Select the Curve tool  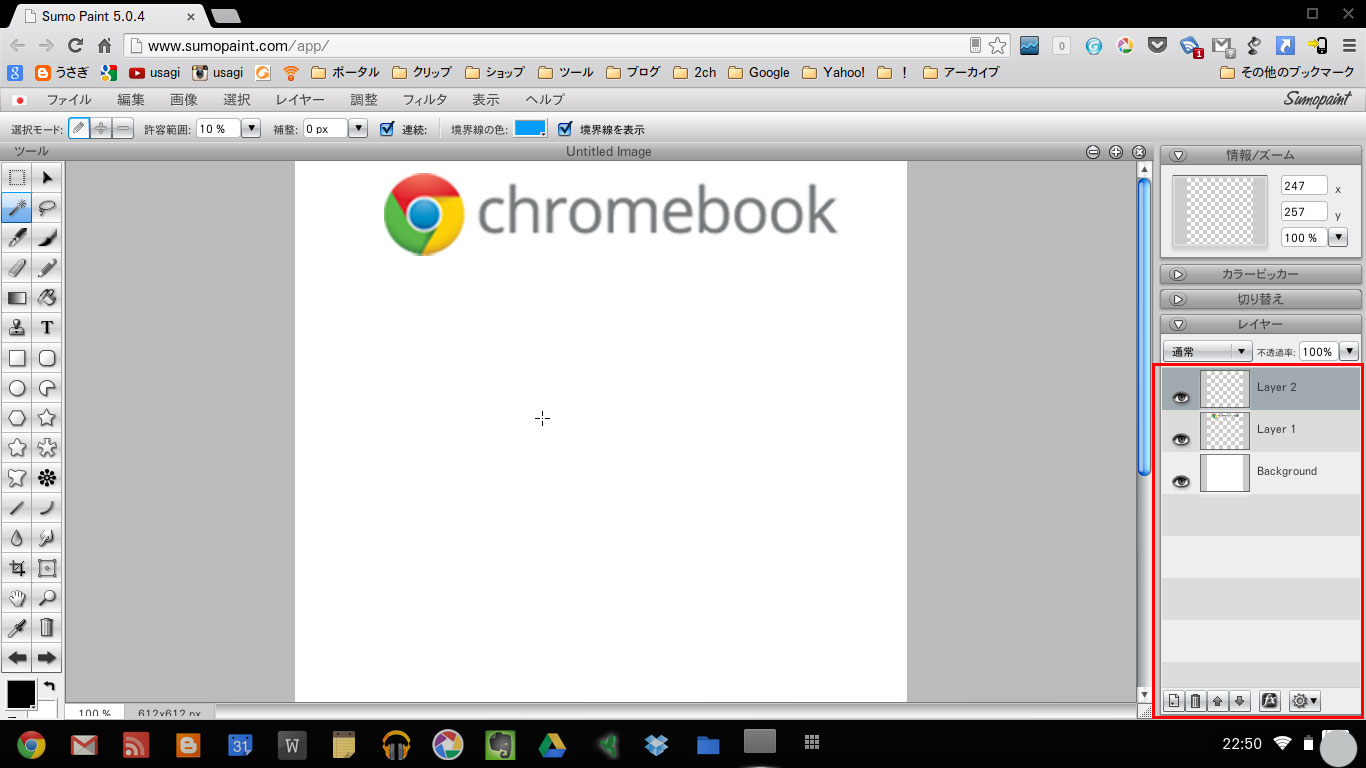coord(47,508)
